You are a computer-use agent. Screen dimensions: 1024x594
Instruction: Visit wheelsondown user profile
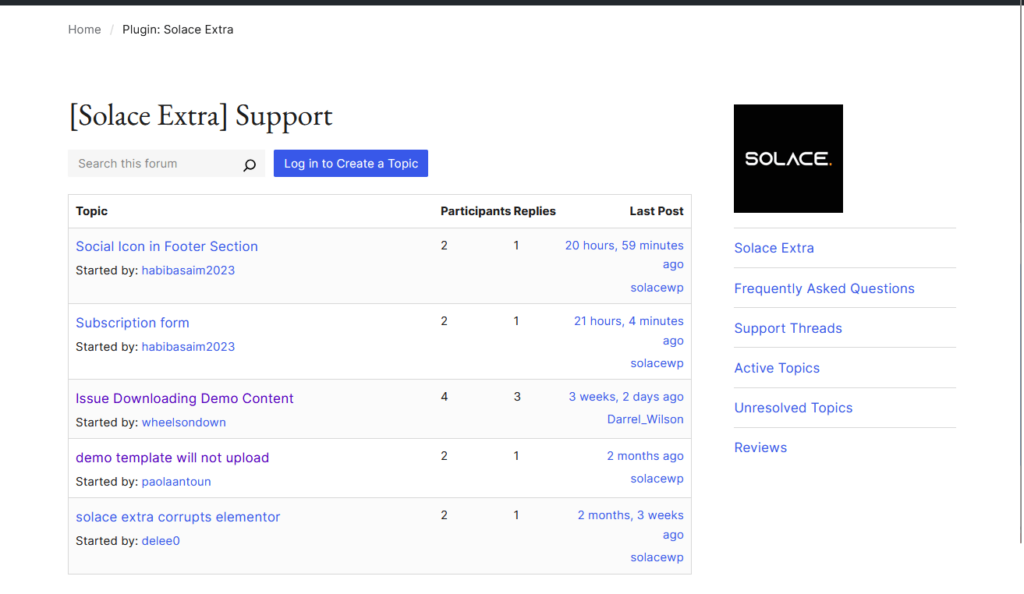coord(184,422)
